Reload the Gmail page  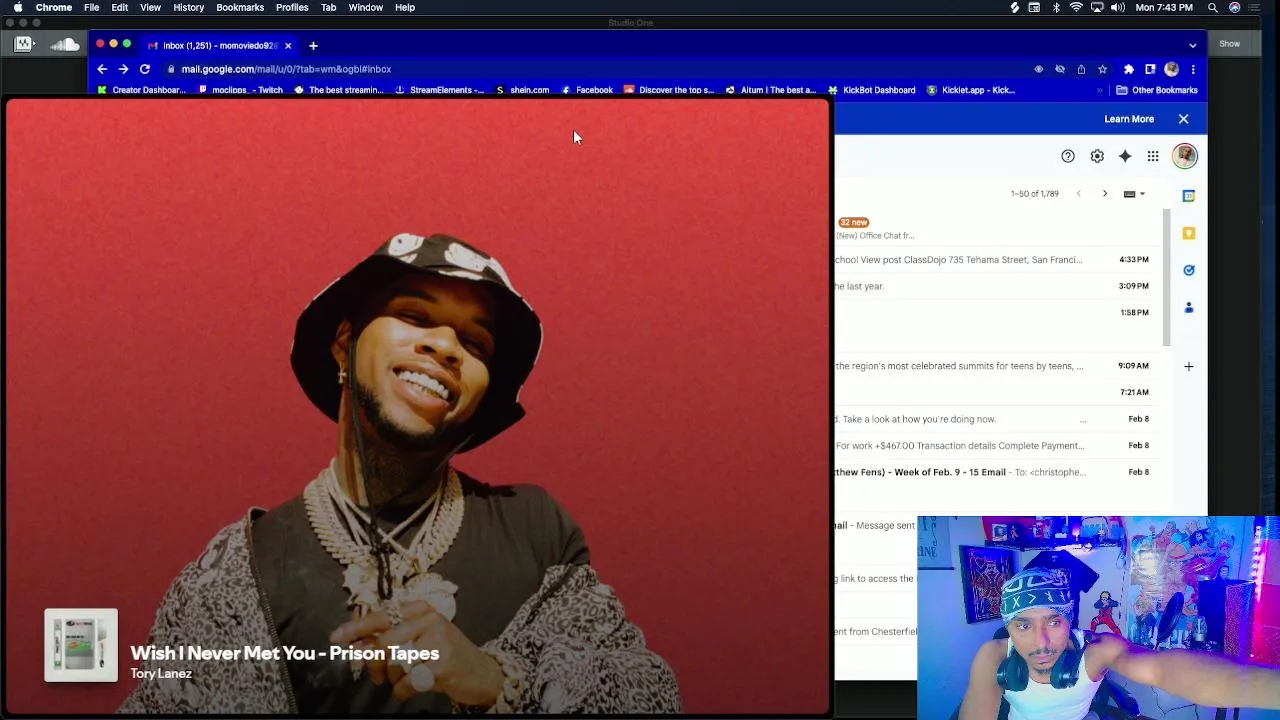coord(145,69)
